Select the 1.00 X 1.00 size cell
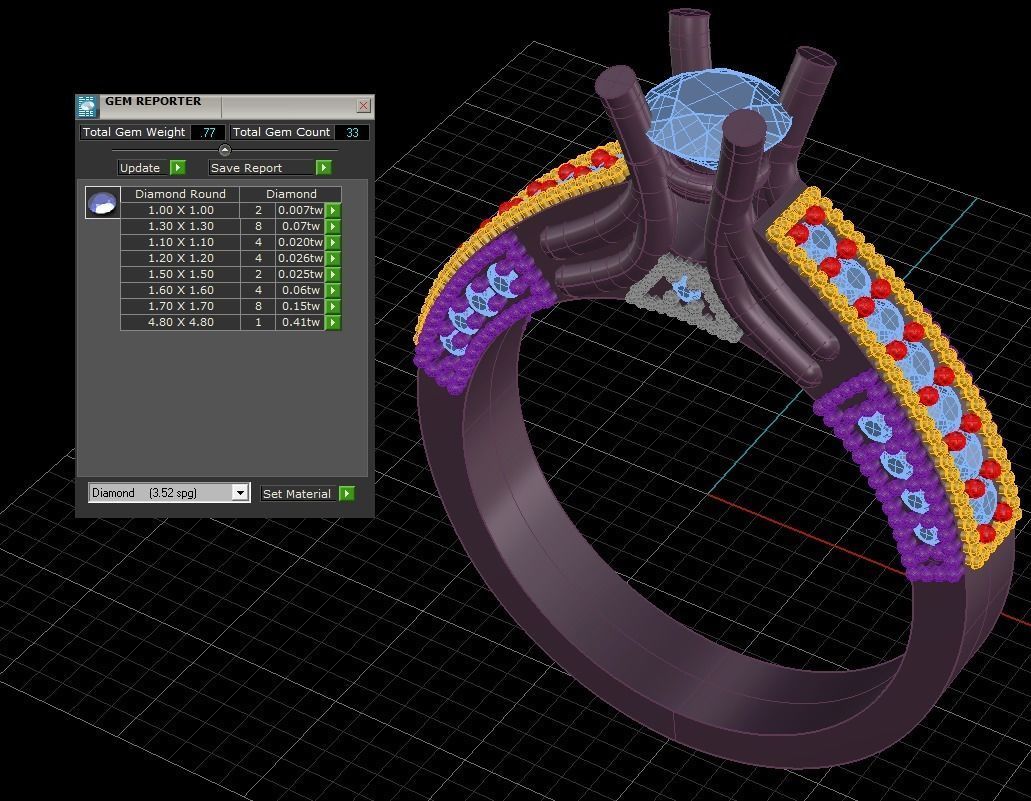Screen dimensions: 1031x801 (x=180, y=210)
